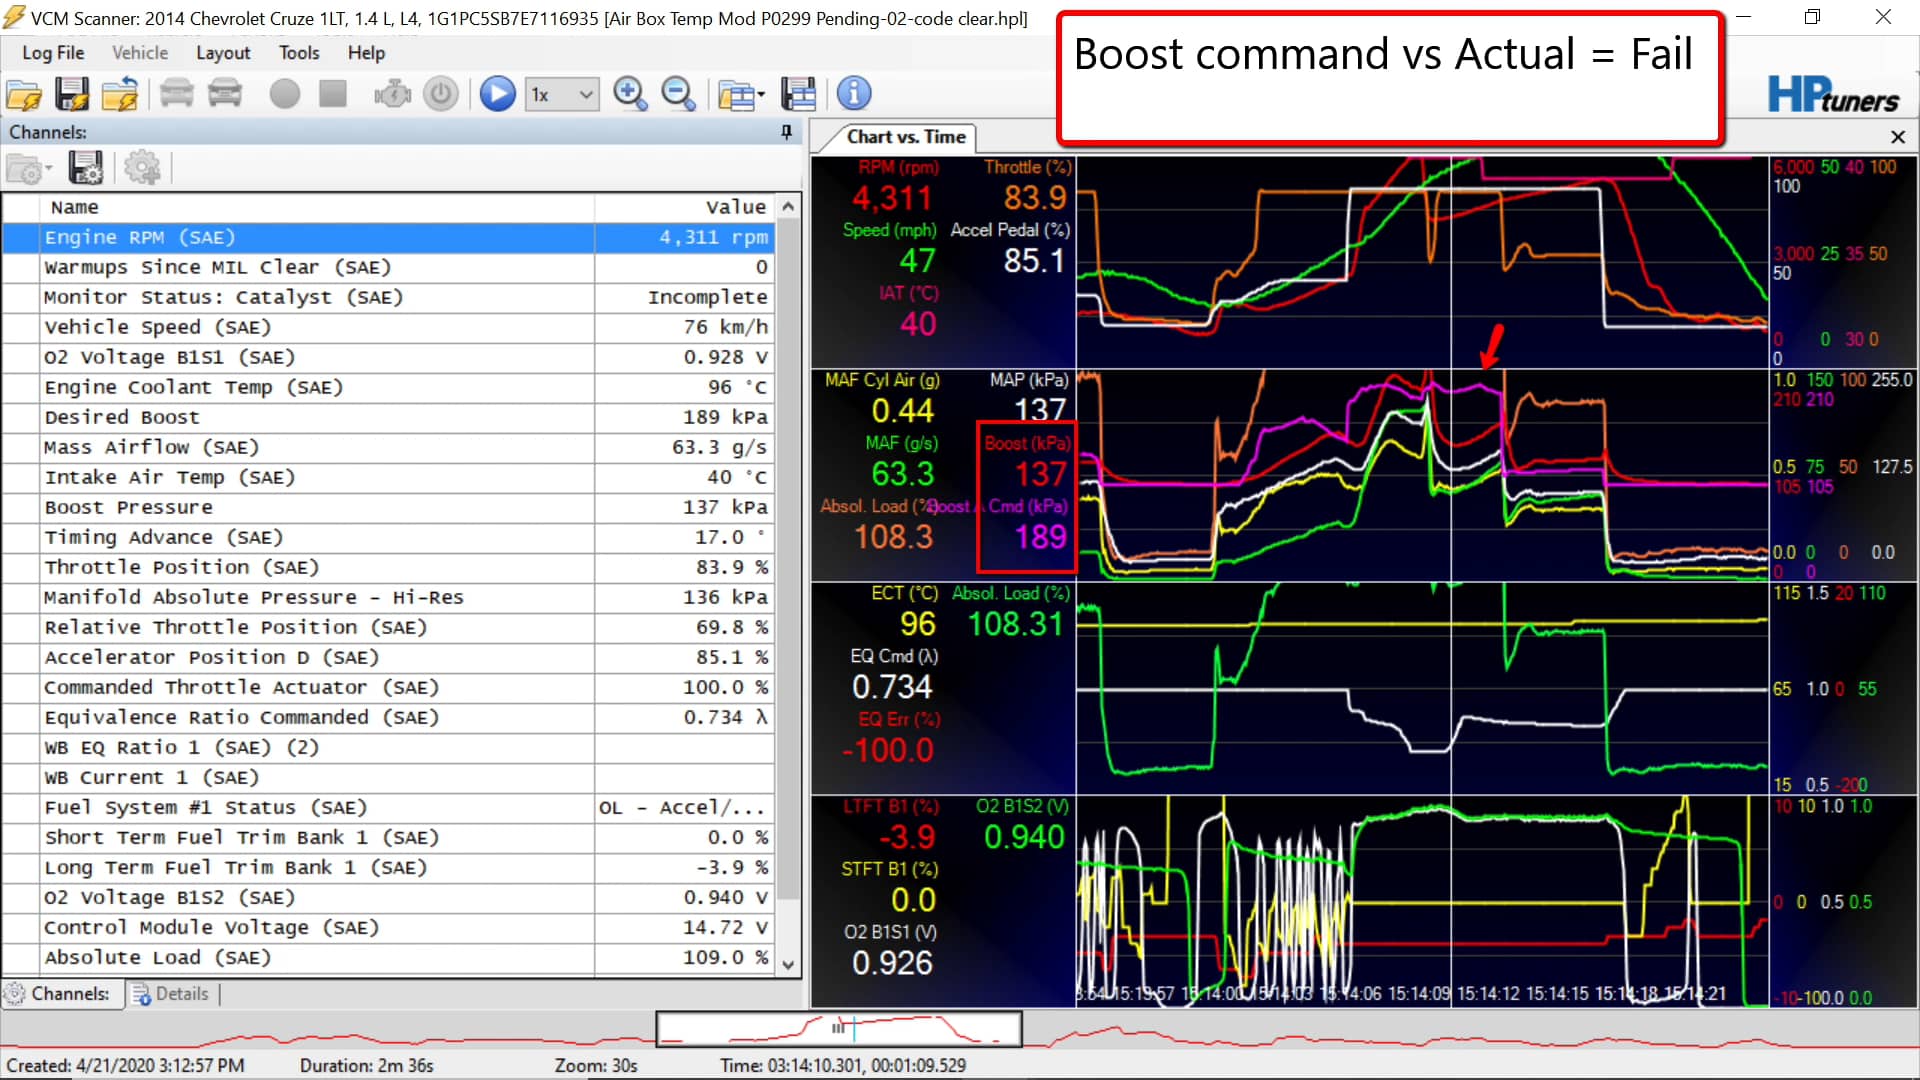
Task: Zoom out of the chart with the magnifier minus
Action: click(678, 94)
